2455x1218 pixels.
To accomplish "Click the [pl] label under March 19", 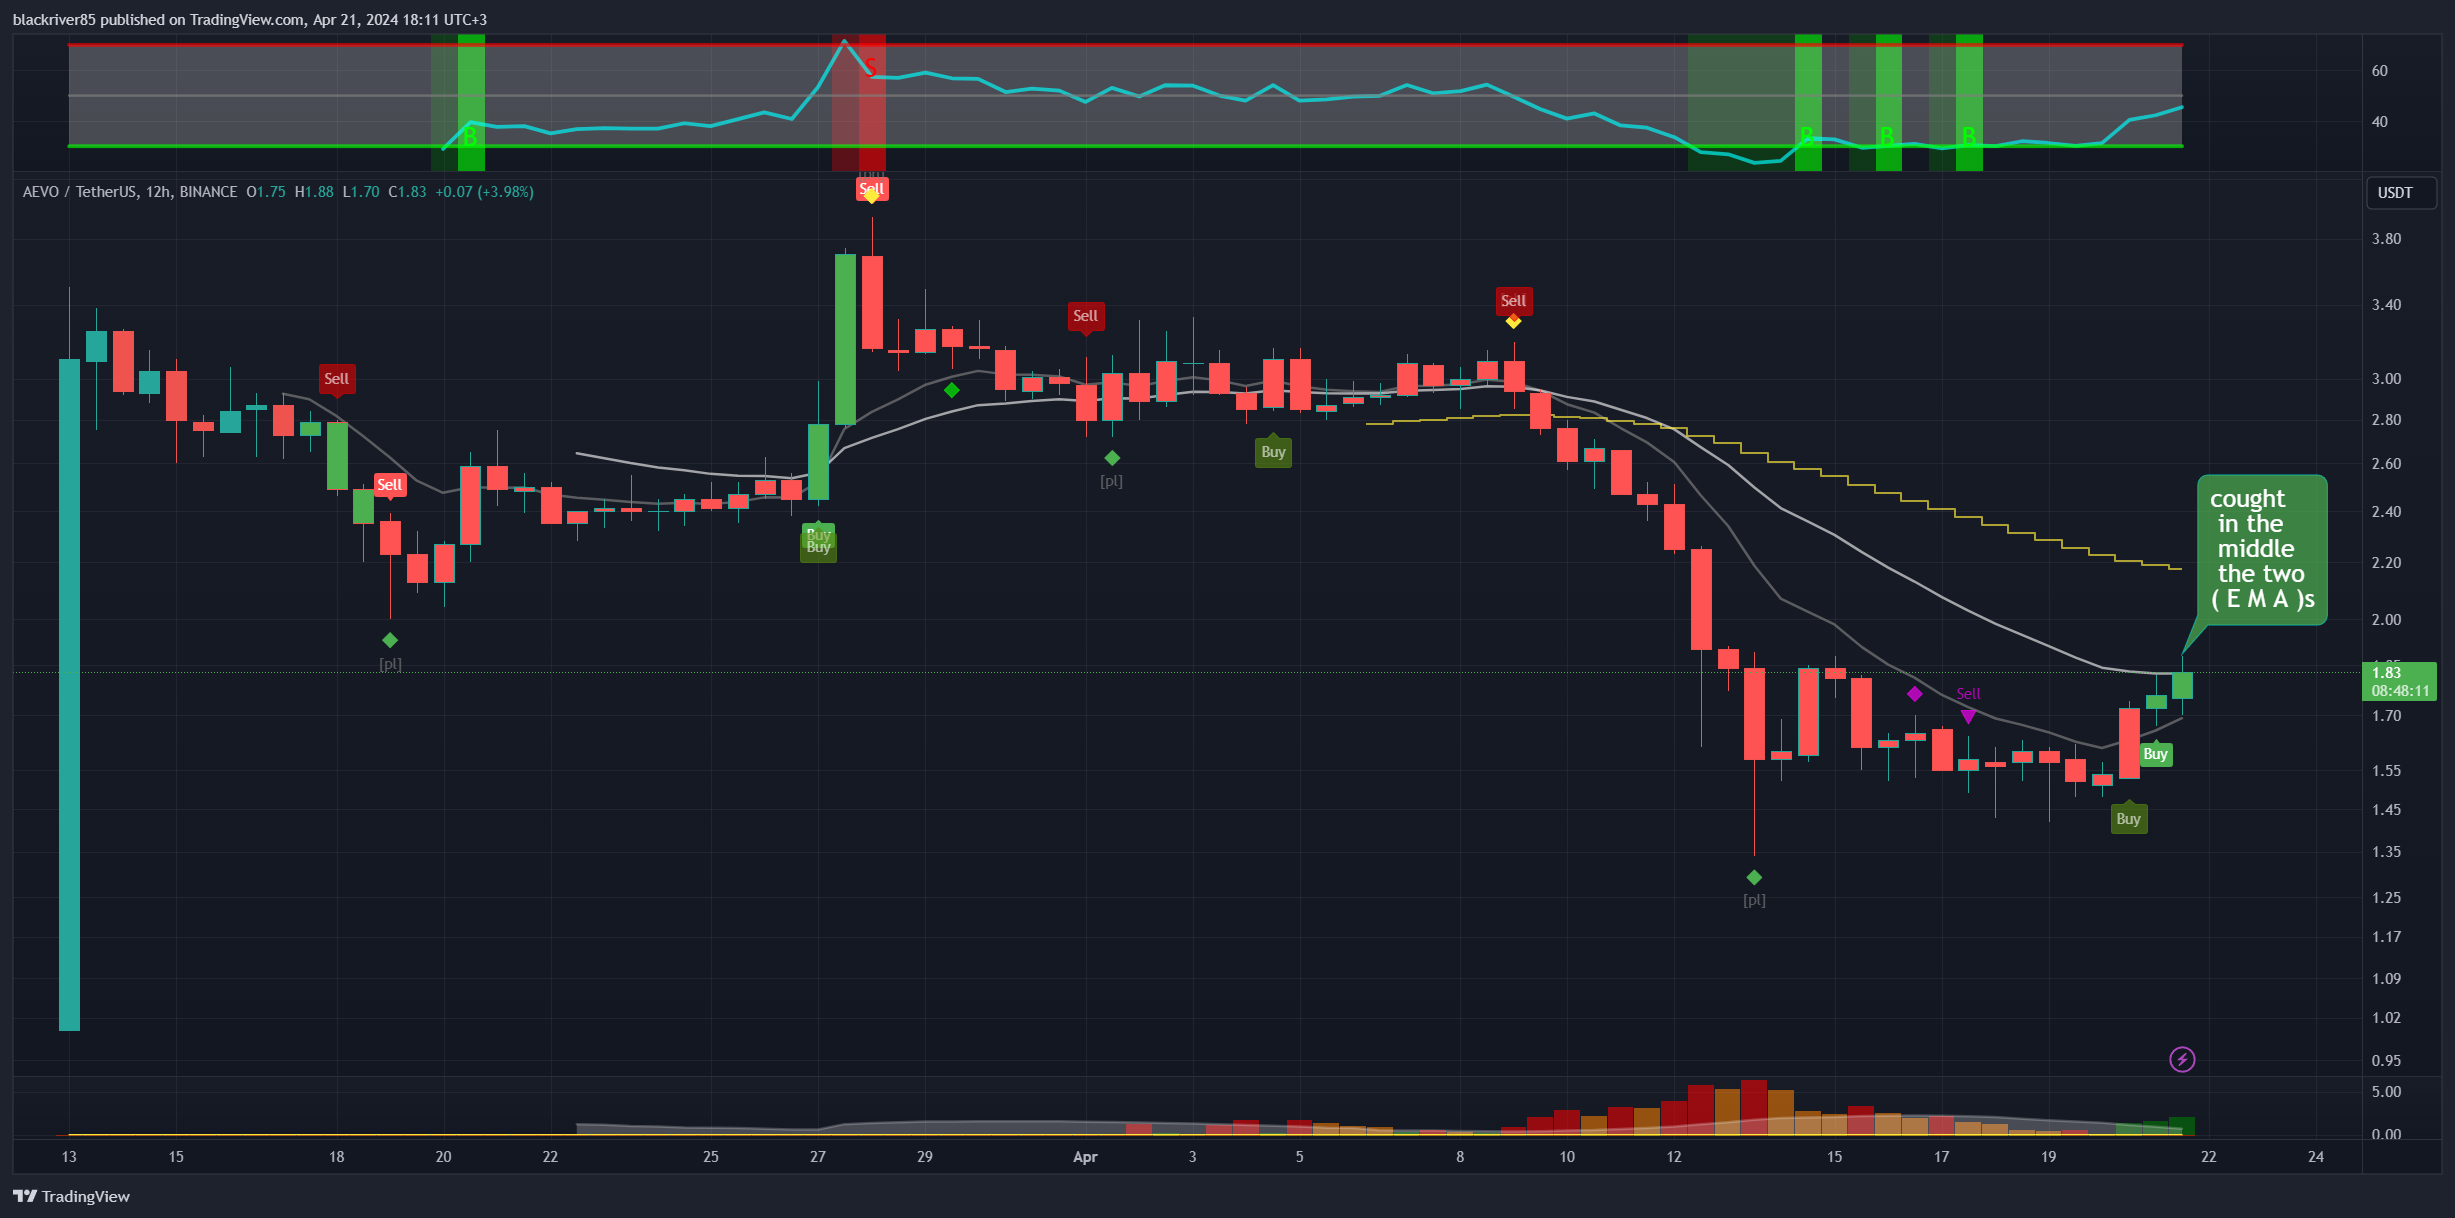I will click(390, 663).
